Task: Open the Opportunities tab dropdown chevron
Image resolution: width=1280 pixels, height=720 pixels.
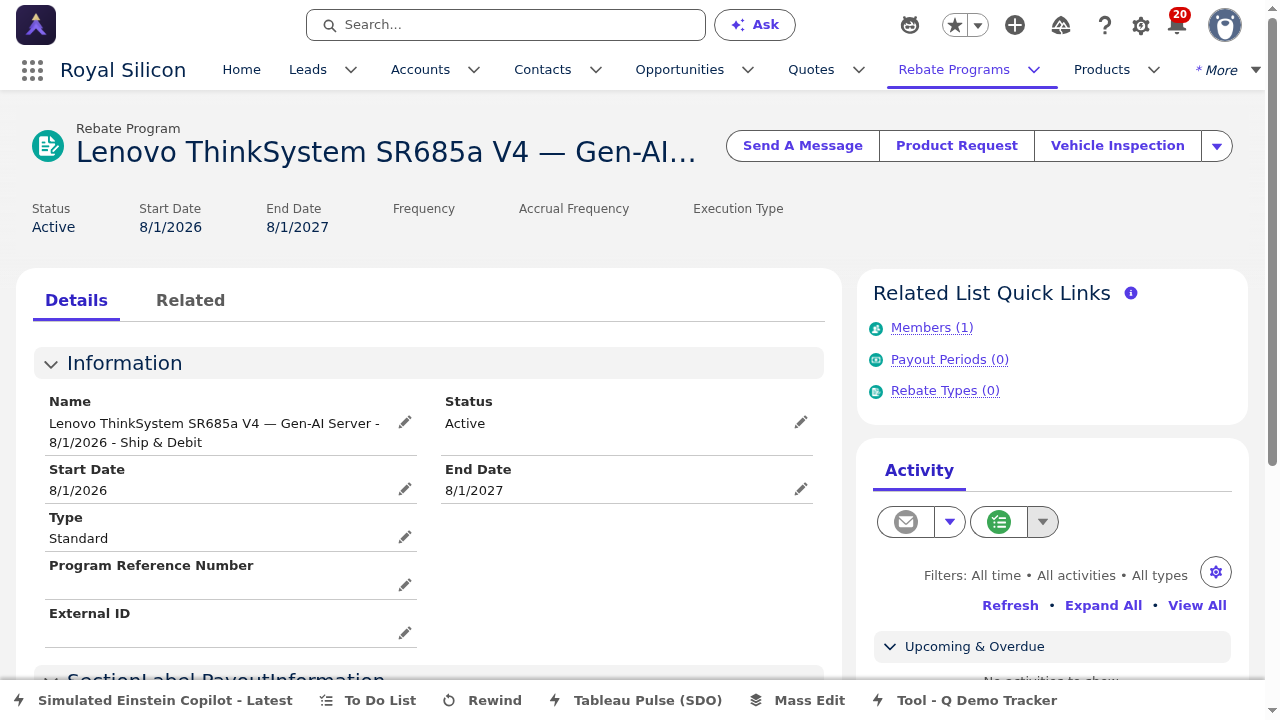Action: click(x=748, y=70)
